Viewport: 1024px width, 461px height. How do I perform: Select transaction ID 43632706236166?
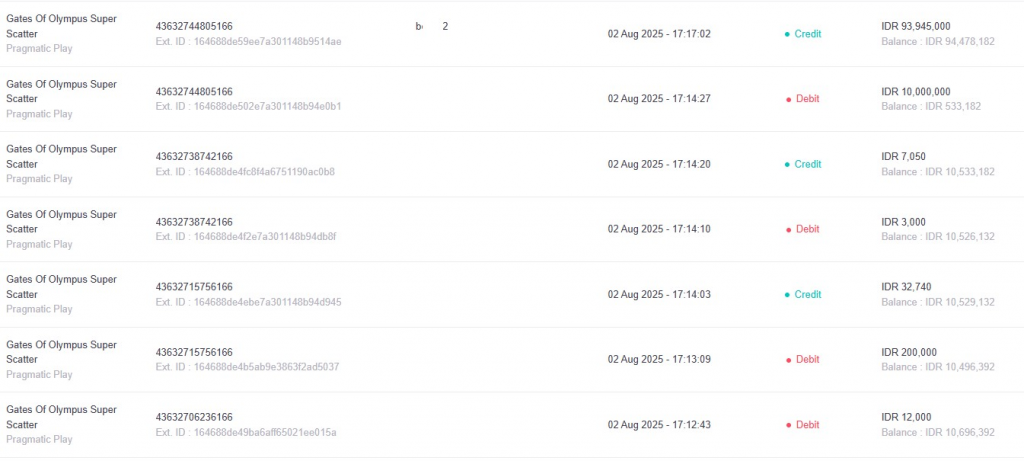coord(194,417)
